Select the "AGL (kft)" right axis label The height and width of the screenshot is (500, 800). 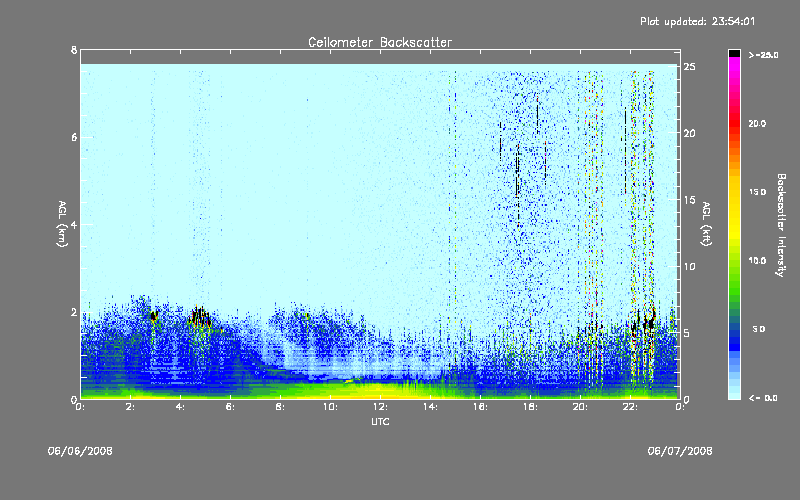706,224
